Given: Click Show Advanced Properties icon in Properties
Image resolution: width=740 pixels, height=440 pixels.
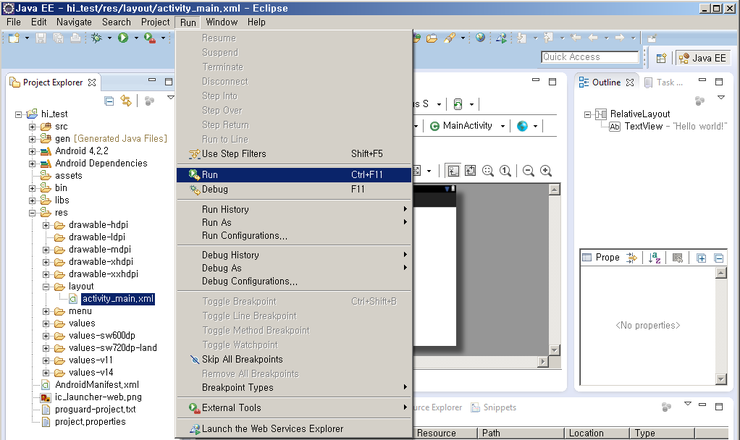Looking at the screenshot, I should point(631,258).
